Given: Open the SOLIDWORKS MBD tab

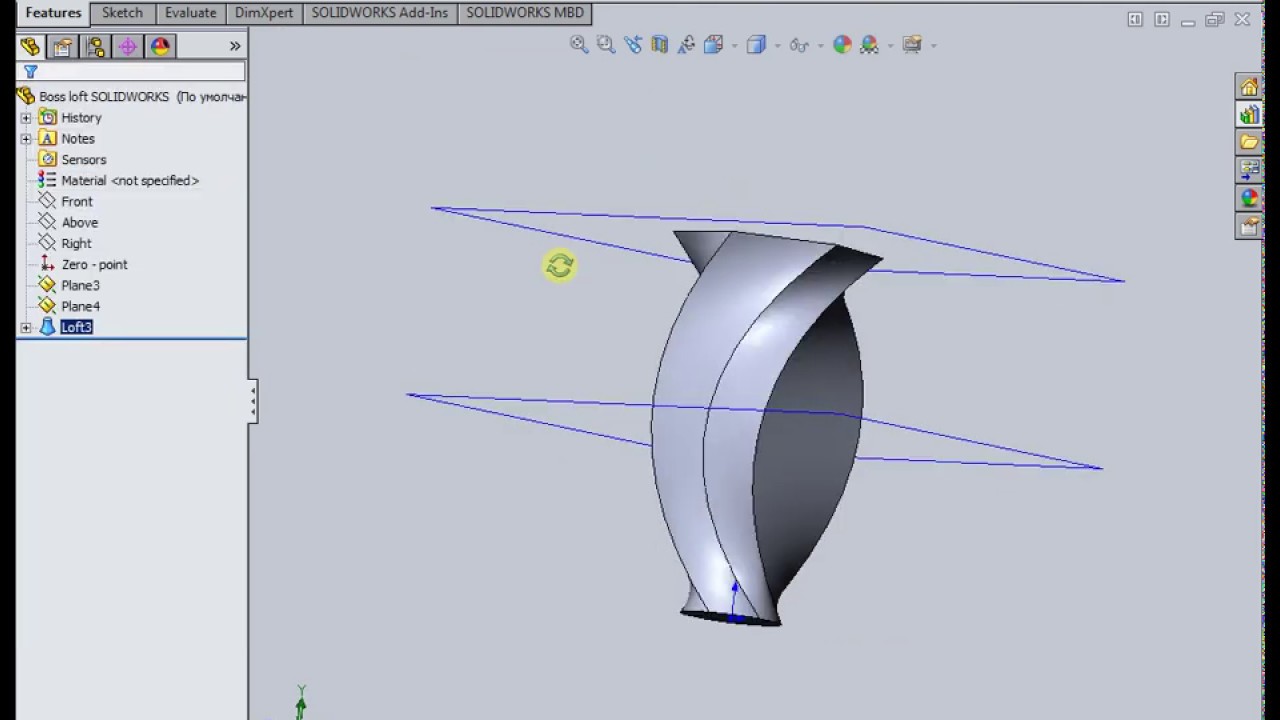Looking at the screenshot, I should (x=525, y=13).
